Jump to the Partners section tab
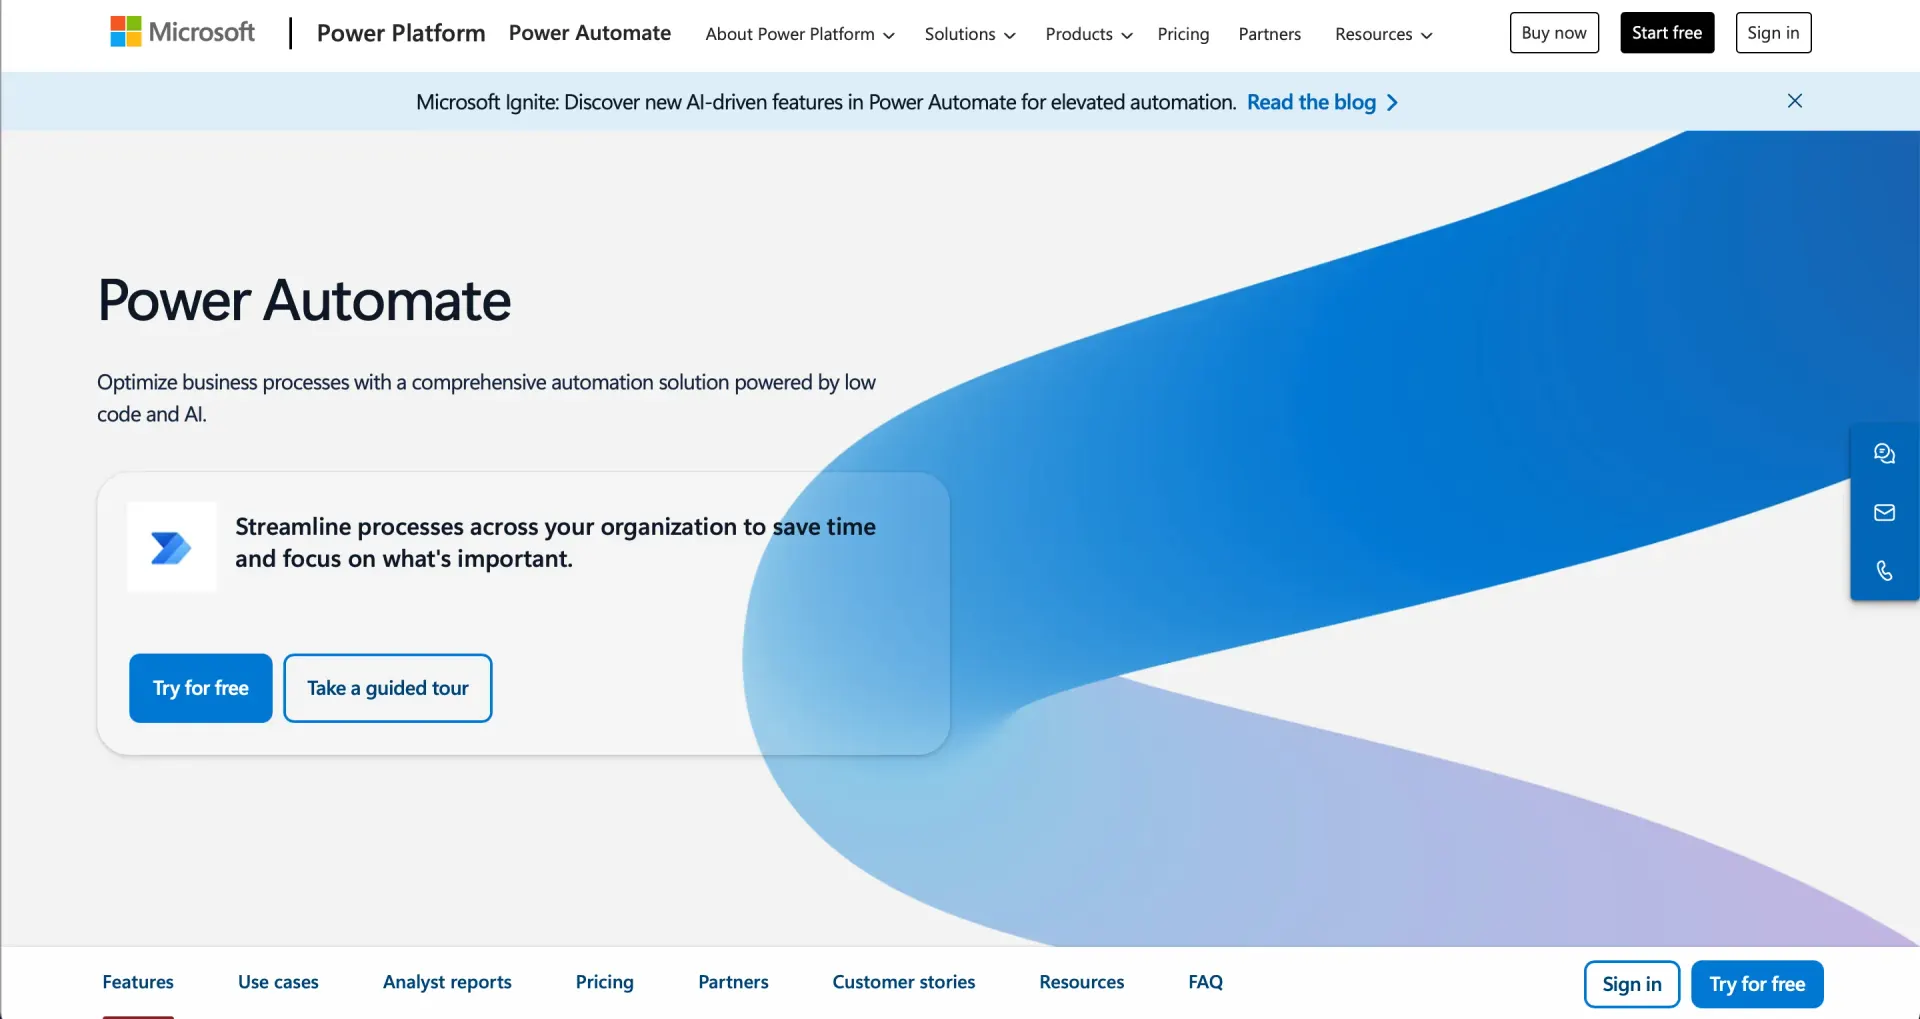This screenshot has height=1019, width=1920. coord(733,982)
